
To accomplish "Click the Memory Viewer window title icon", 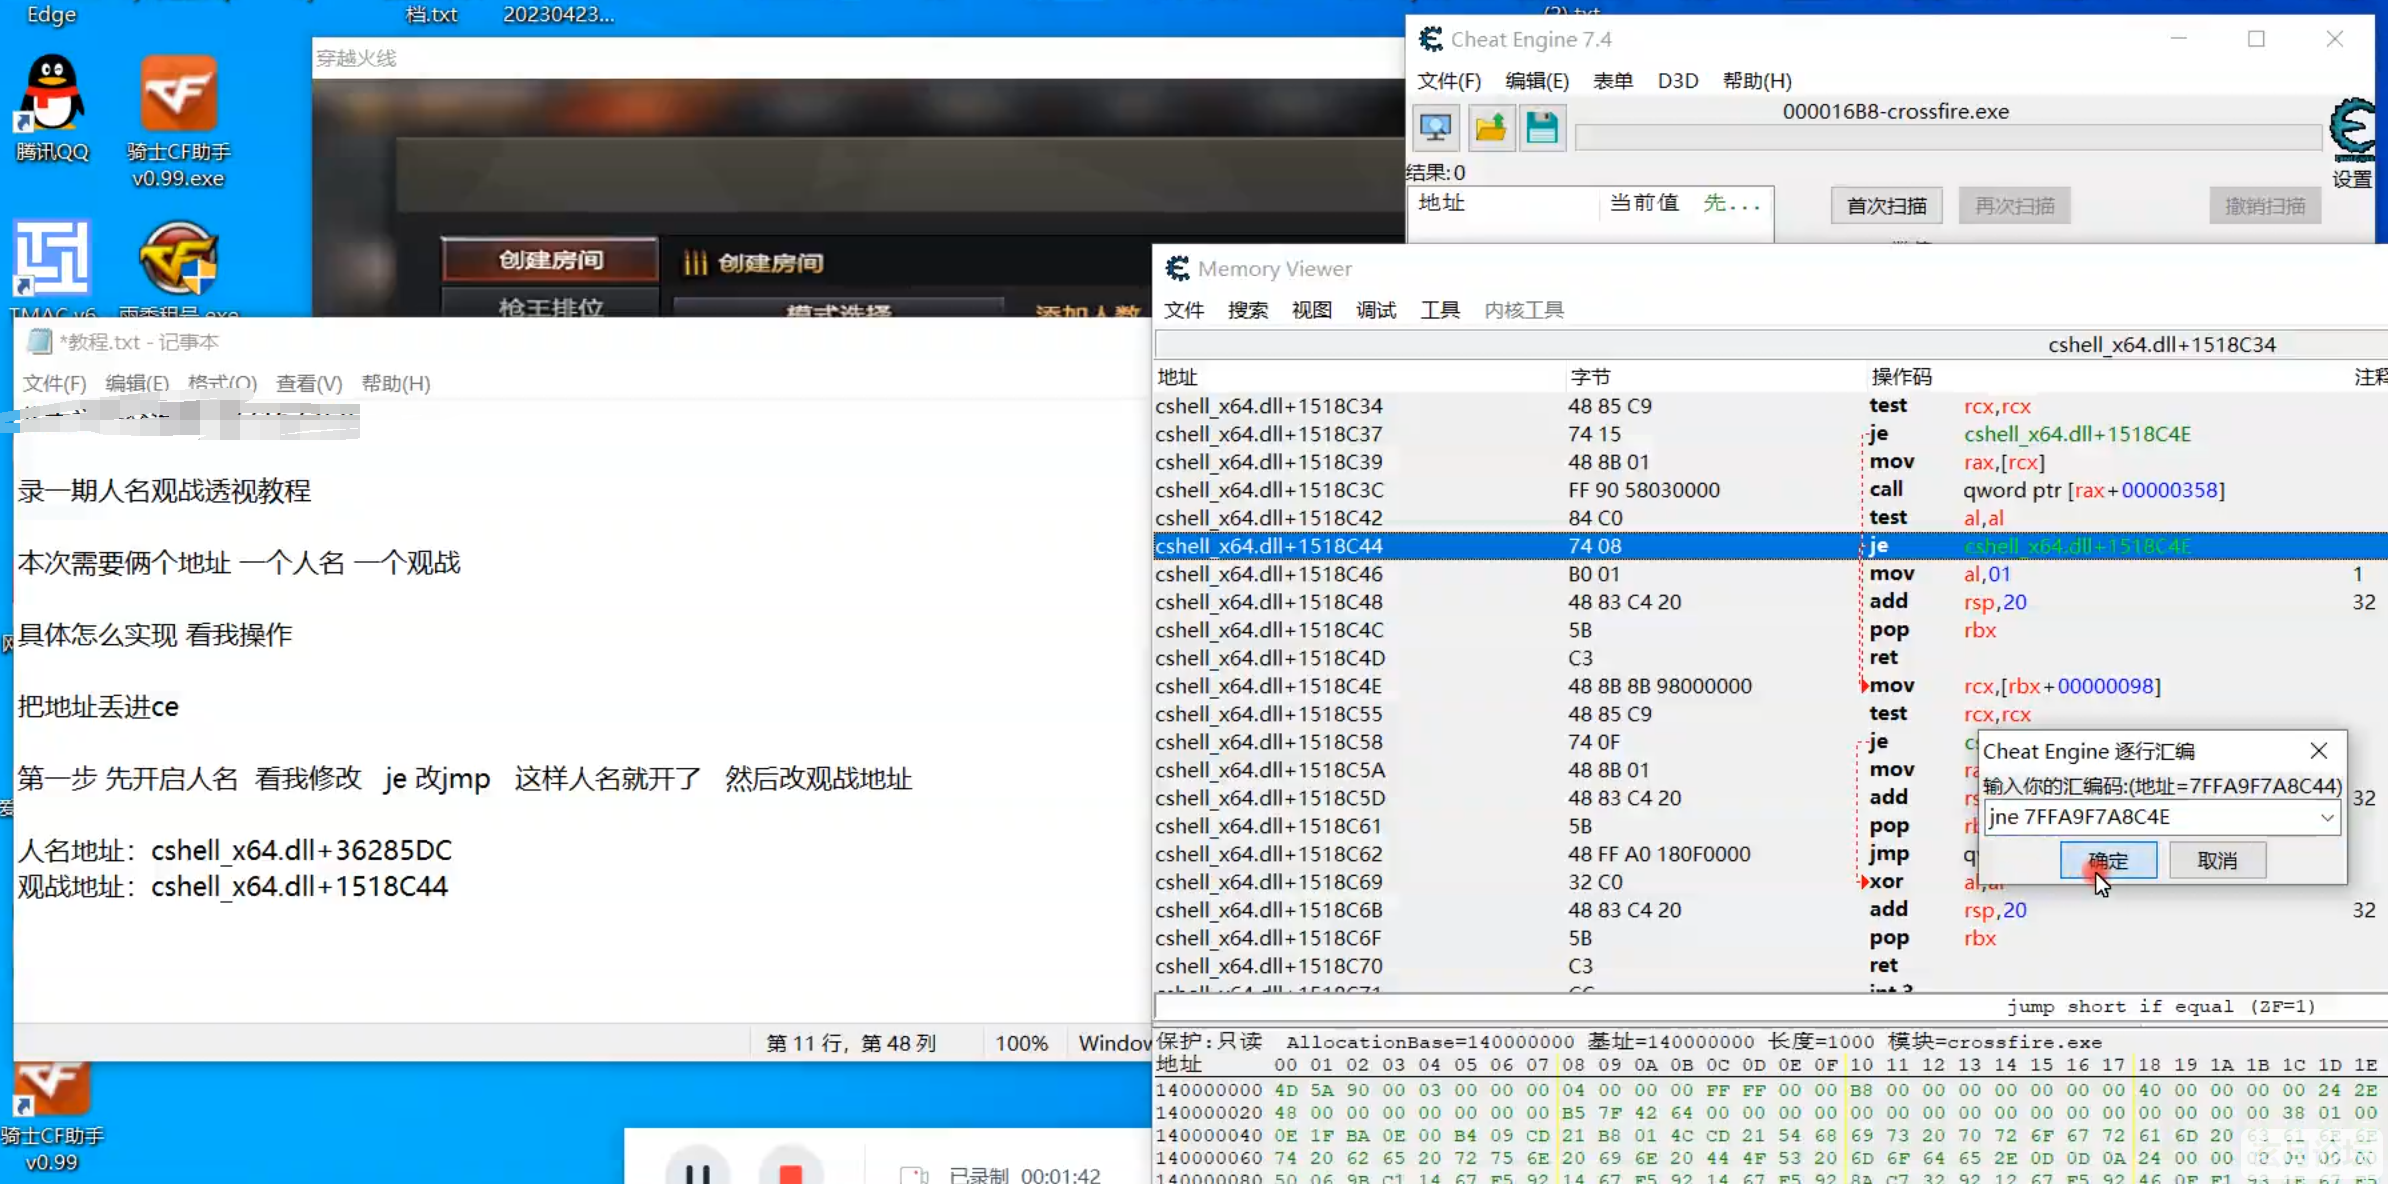I will tap(1177, 268).
